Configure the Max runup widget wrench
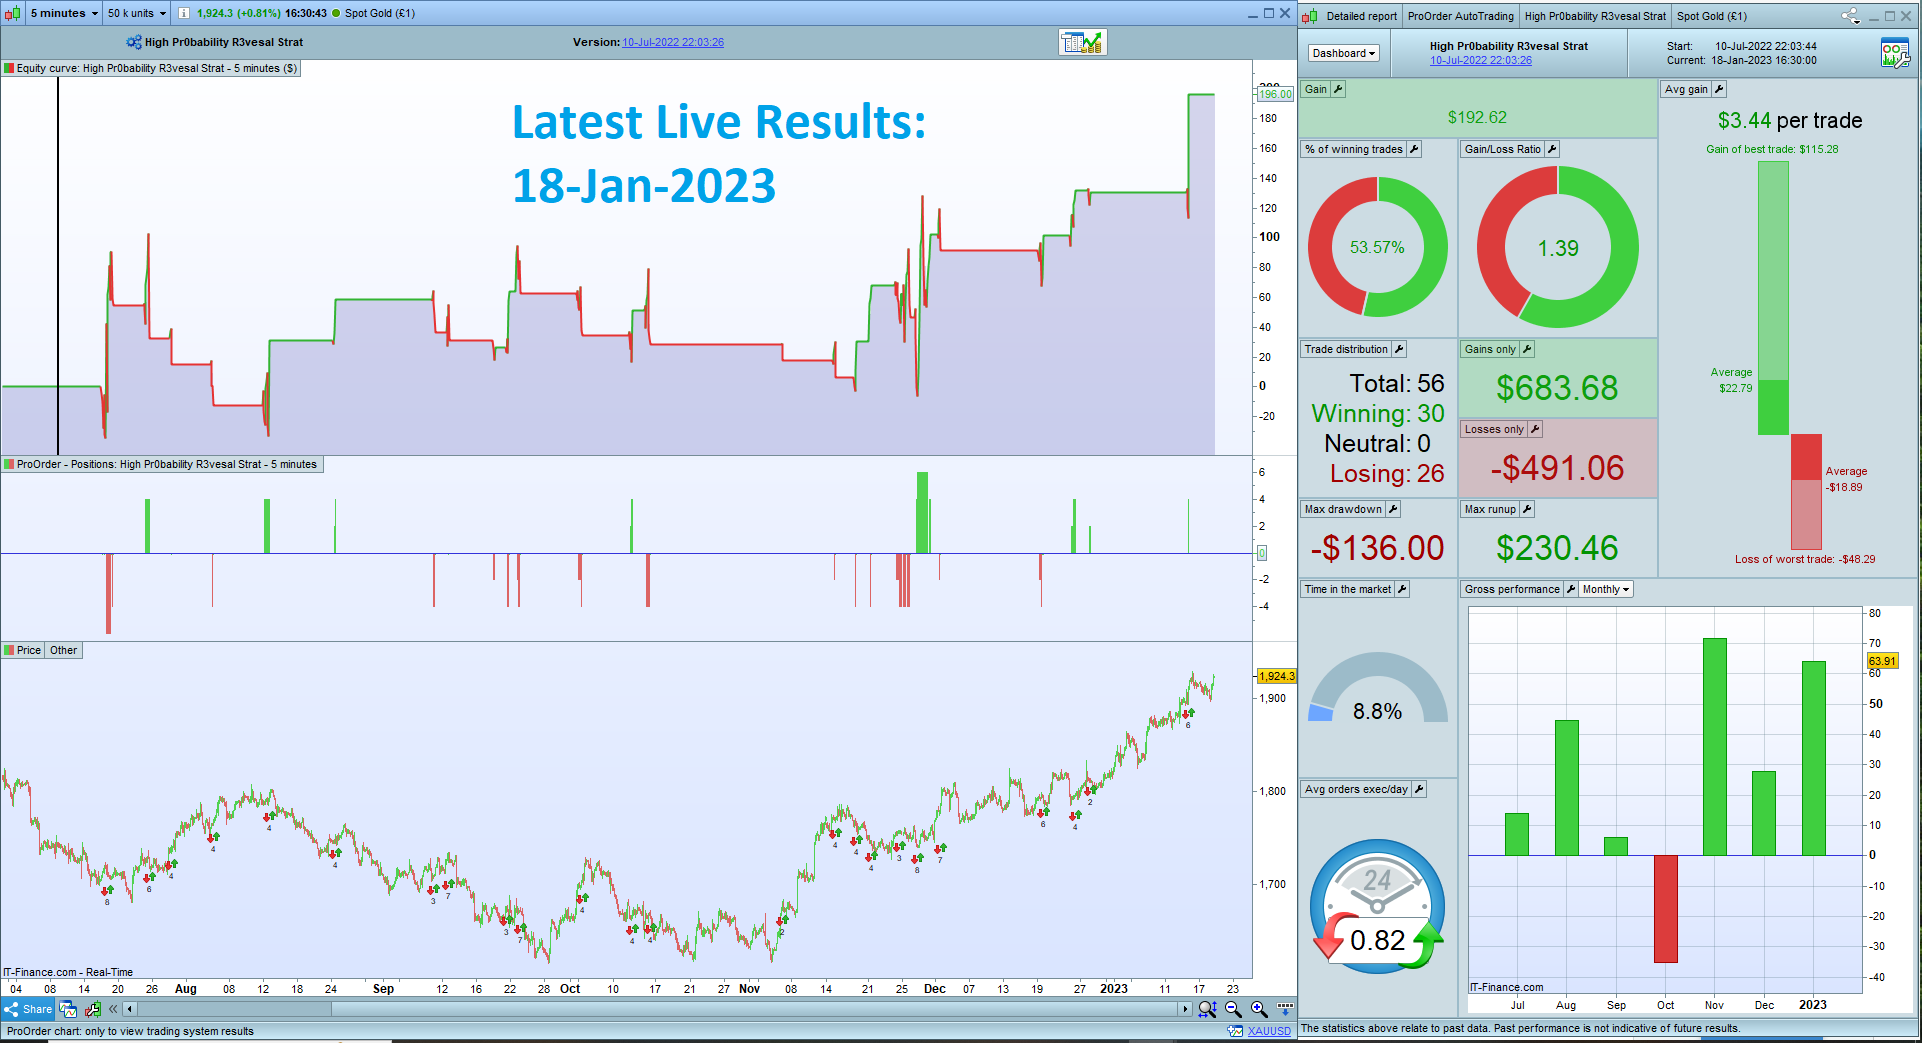 [x=1527, y=509]
